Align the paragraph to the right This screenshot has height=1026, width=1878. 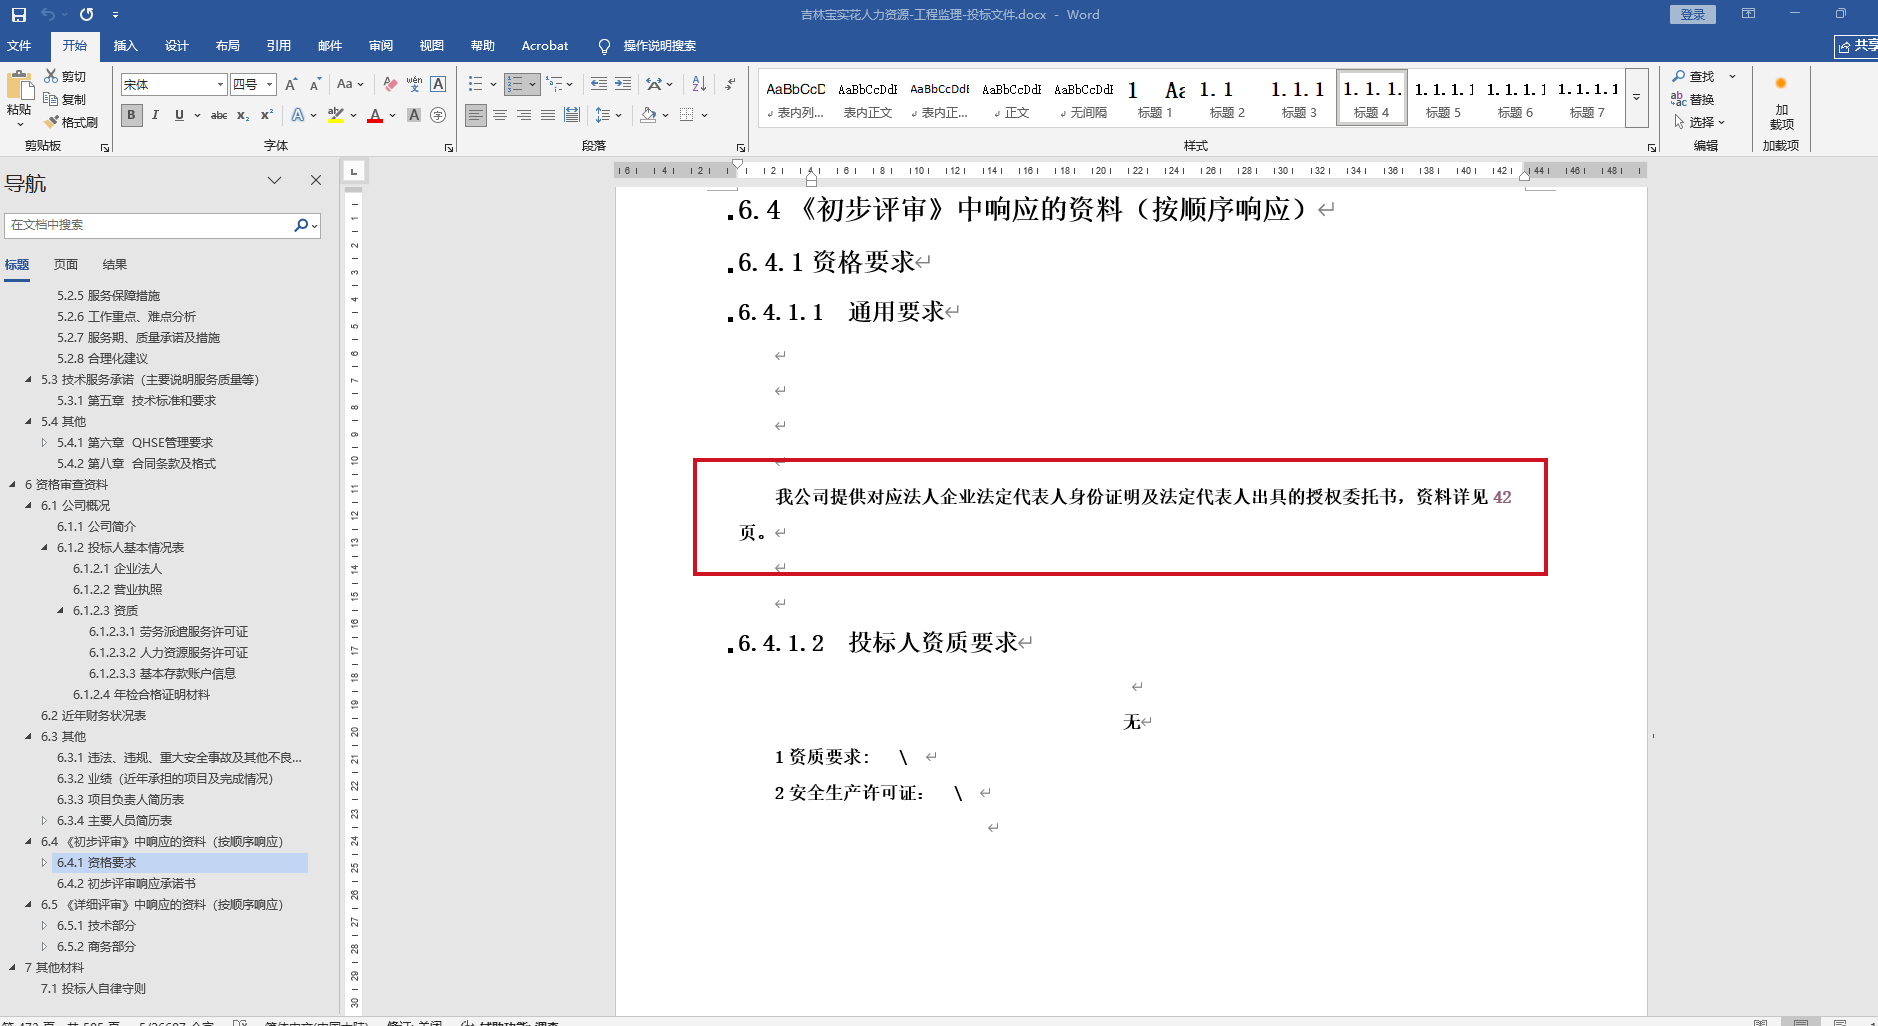pos(524,116)
